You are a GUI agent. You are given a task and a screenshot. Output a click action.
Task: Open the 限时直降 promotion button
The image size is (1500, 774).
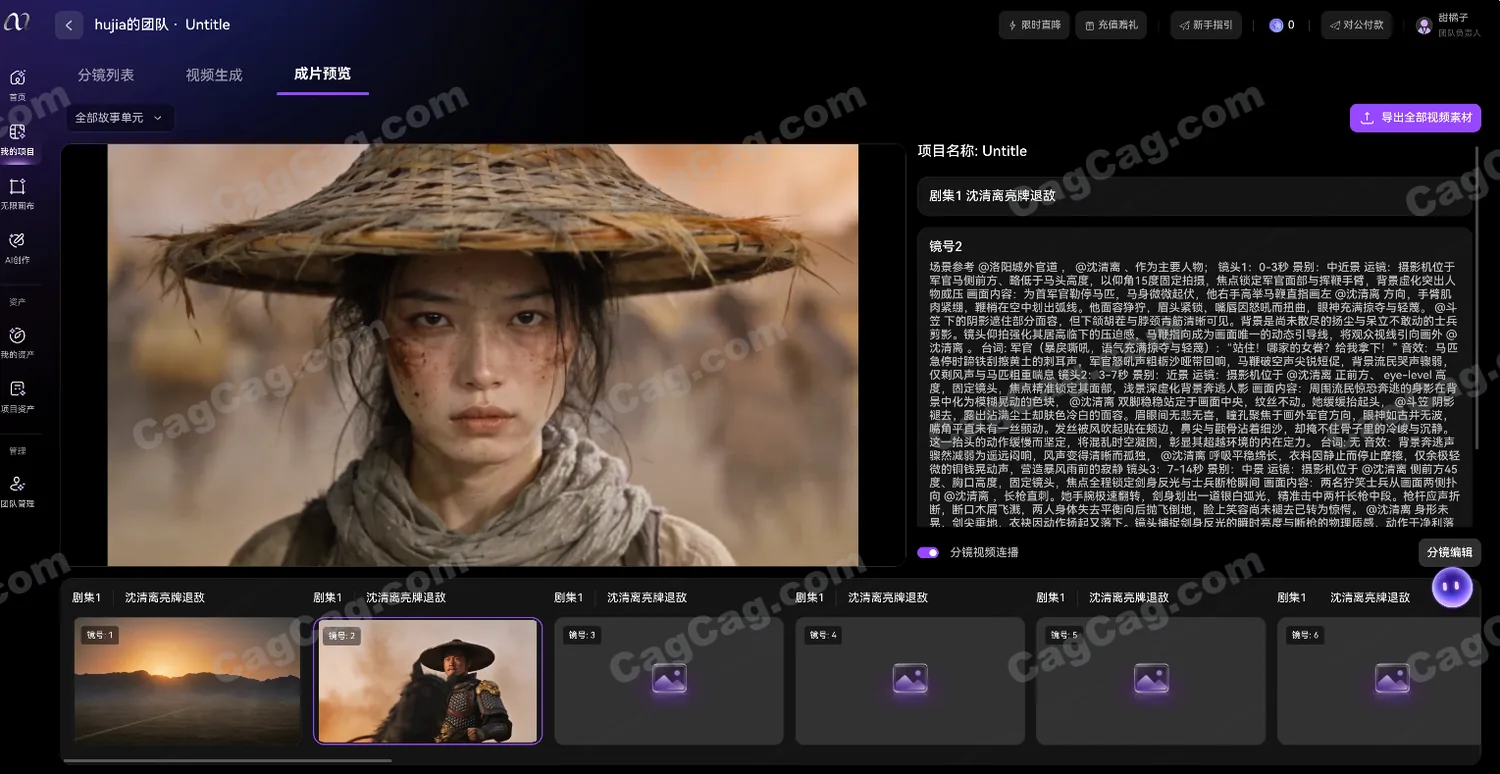pyautogui.click(x=1034, y=25)
